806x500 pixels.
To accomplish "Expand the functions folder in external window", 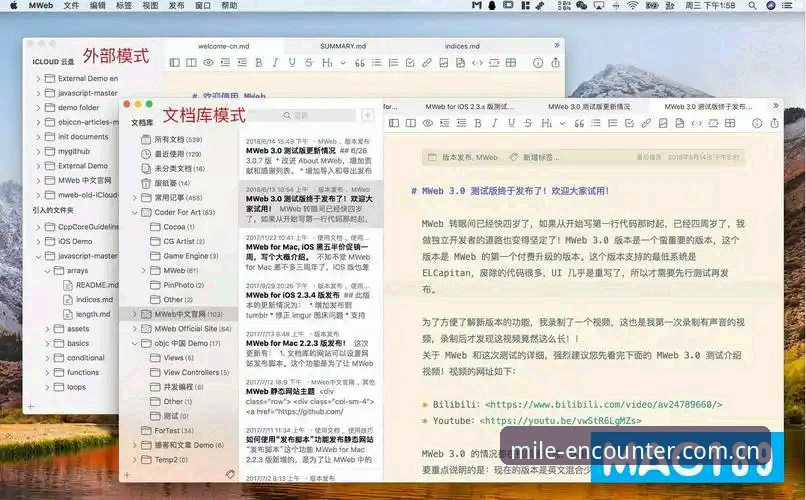I will [47, 373].
